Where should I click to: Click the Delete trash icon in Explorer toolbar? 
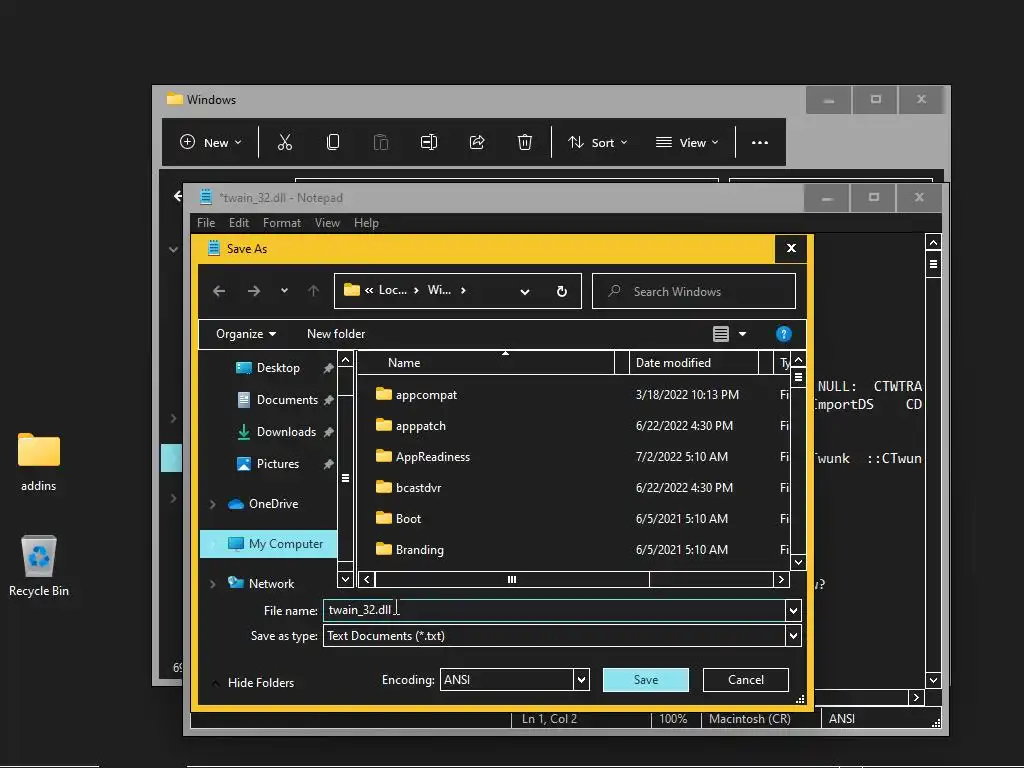coord(524,142)
